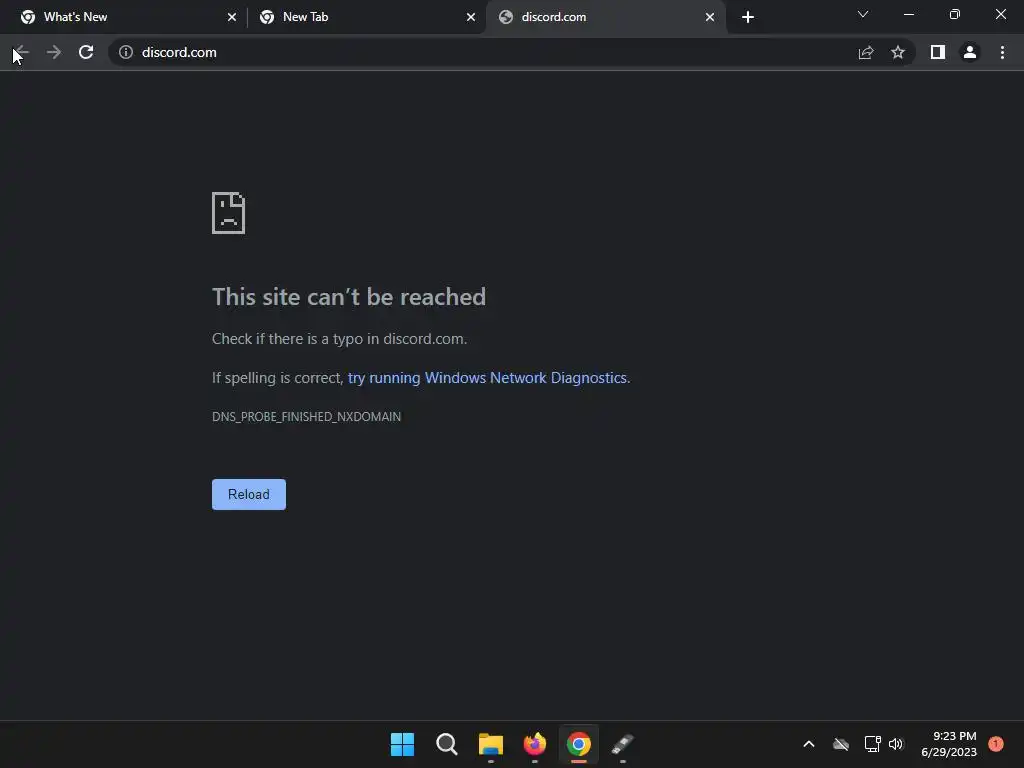Viewport: 1024px width, 768px height.
Task: Open the notification badge in the tray
Action: point(996,744)
